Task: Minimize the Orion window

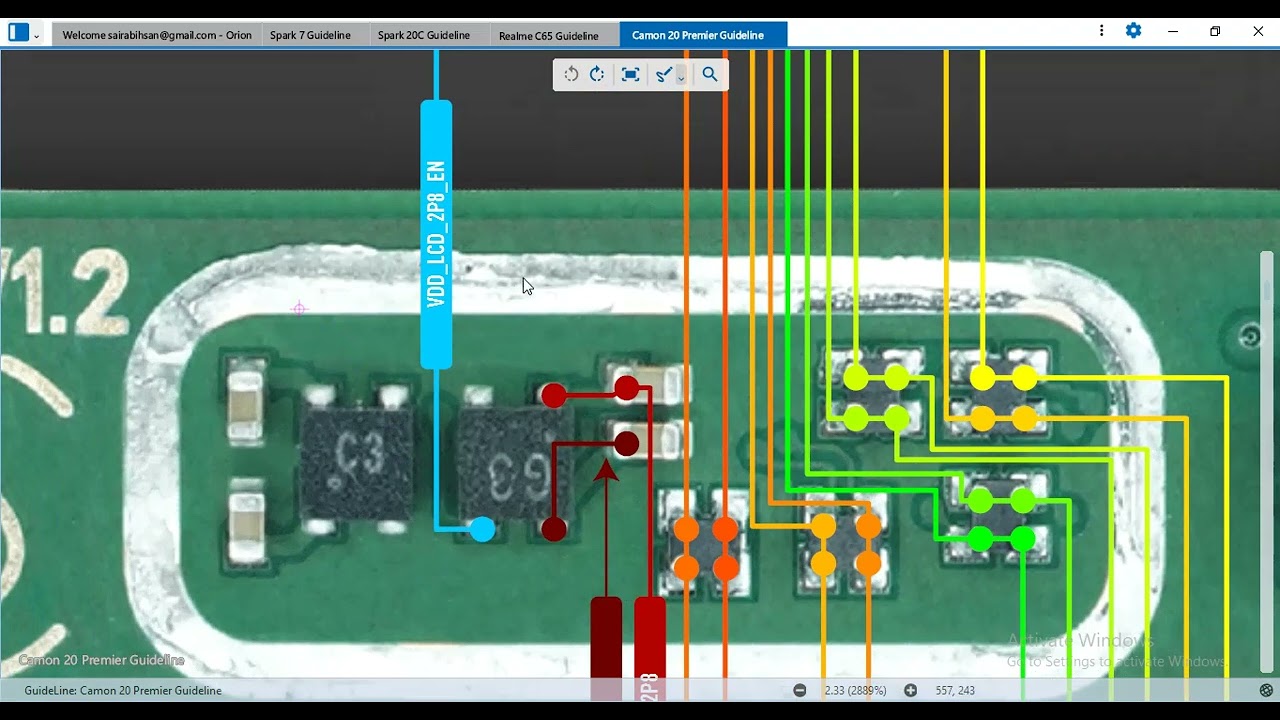Action: pyautogui.click(x=1173, y=31)
